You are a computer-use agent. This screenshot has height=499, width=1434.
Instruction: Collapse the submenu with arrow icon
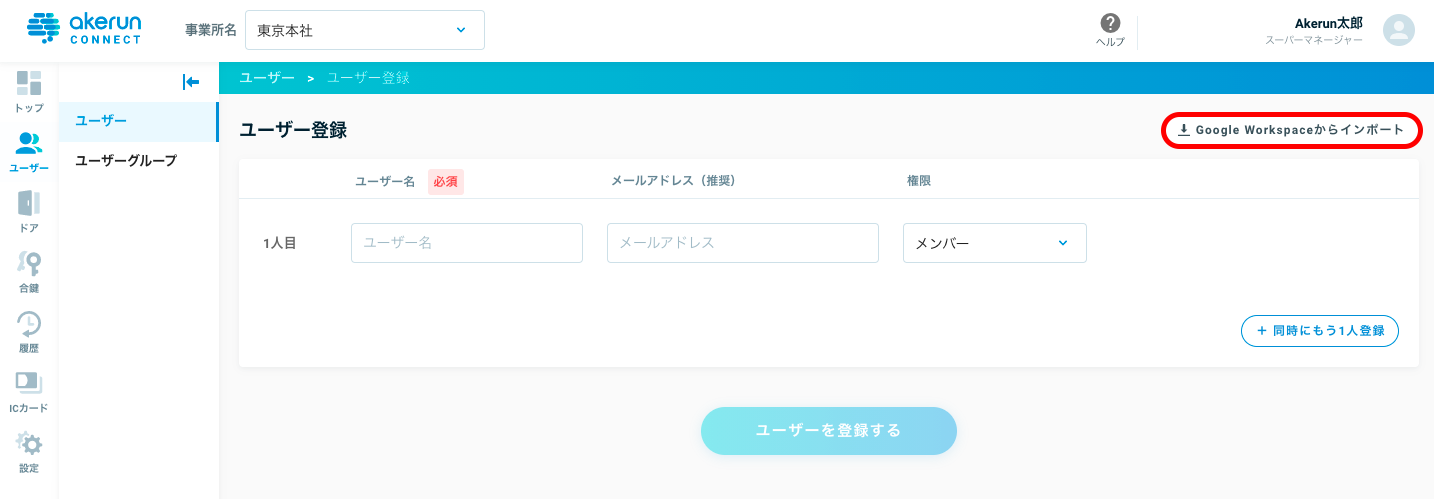coord(191,82)
